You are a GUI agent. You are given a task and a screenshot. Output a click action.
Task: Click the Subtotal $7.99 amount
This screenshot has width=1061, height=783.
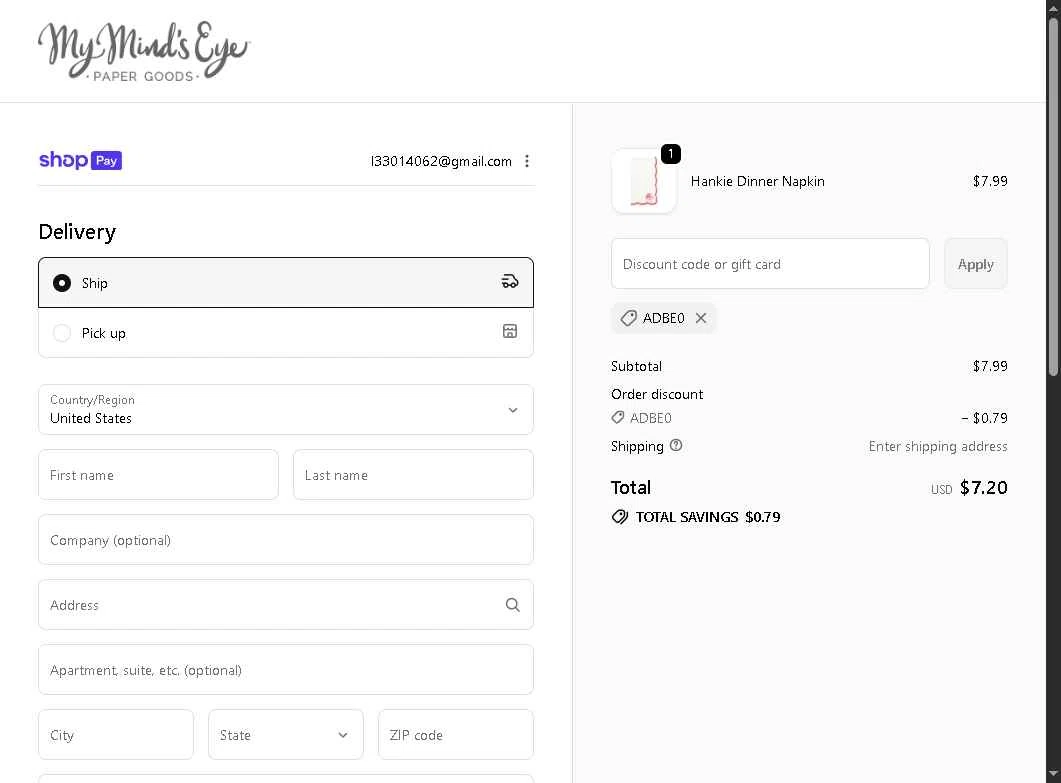[990, 365]
